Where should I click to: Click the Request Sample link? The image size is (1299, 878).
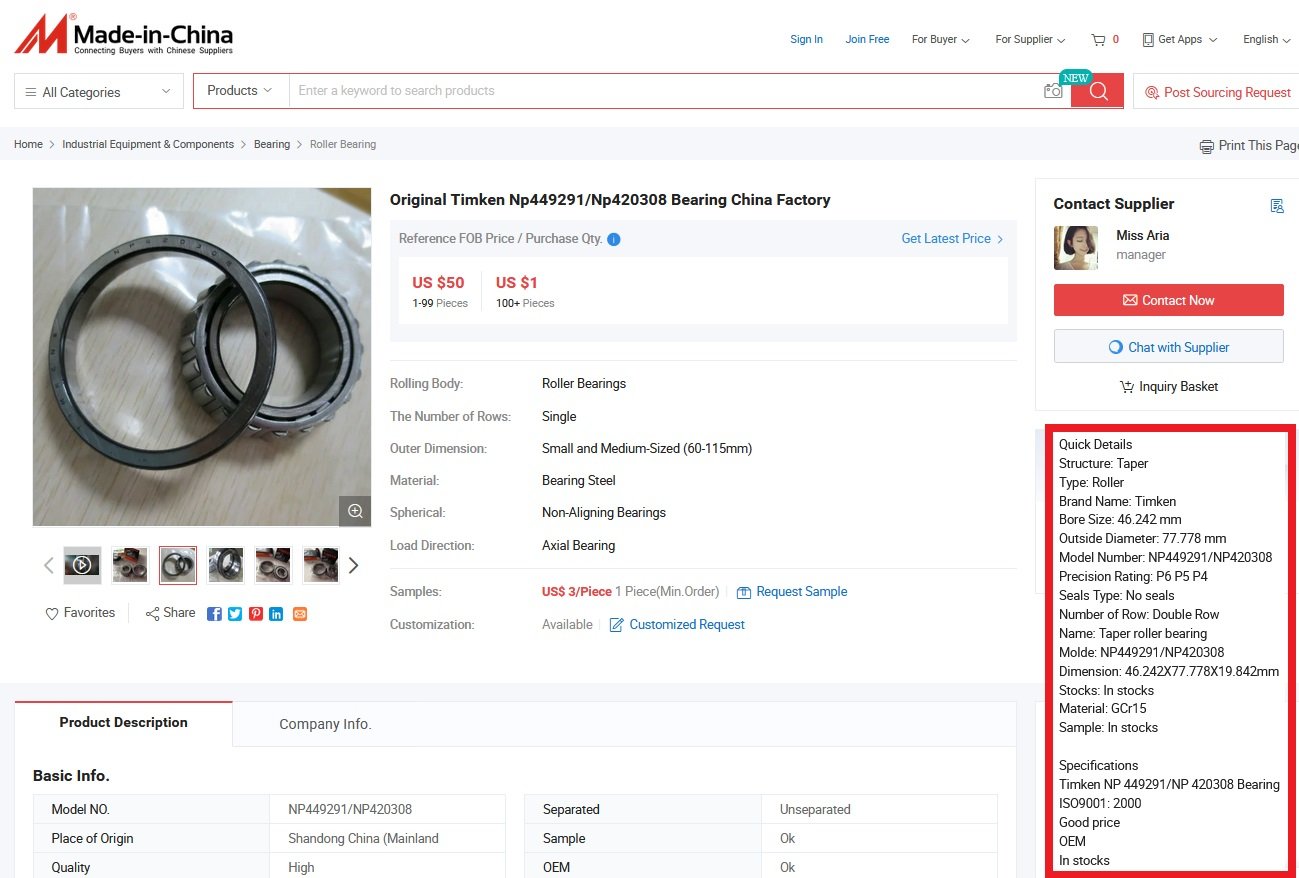point(801,592)
